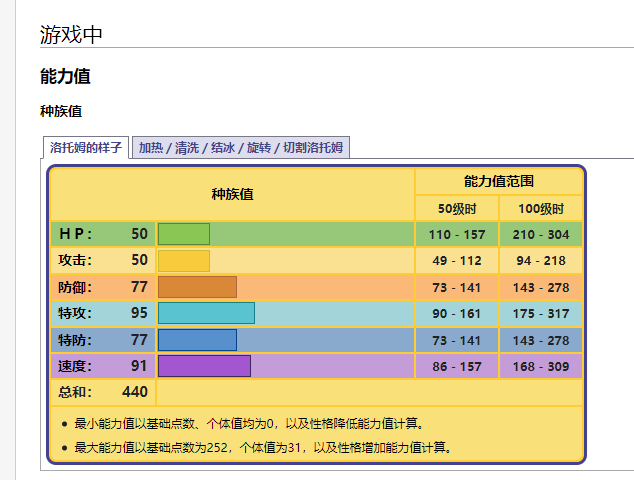The height and width of the screenshot is (480, 634).
Task: Select special attack range 175 - 317
Action: (x=541, y=313)
